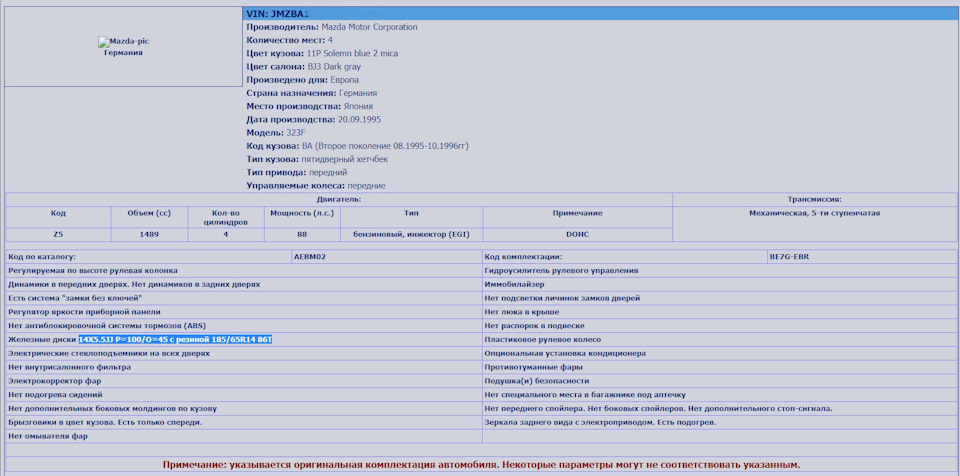Viewport: 960px width, 476px height.
Task: Click "Нет внутрисалонного фильтра" row
Action: (244, 367)
